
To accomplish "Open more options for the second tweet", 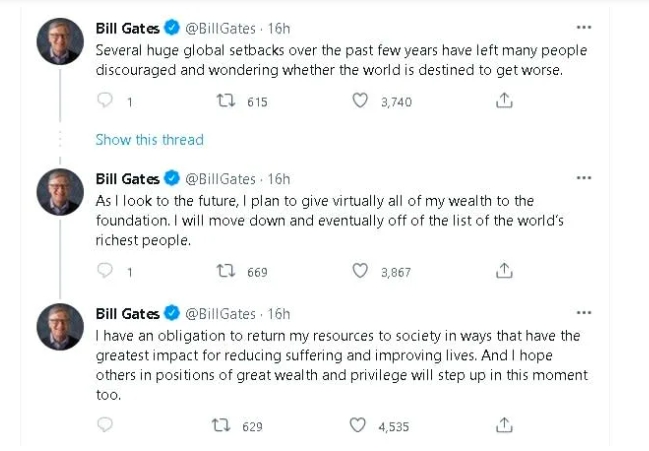I will coord(585,179).
